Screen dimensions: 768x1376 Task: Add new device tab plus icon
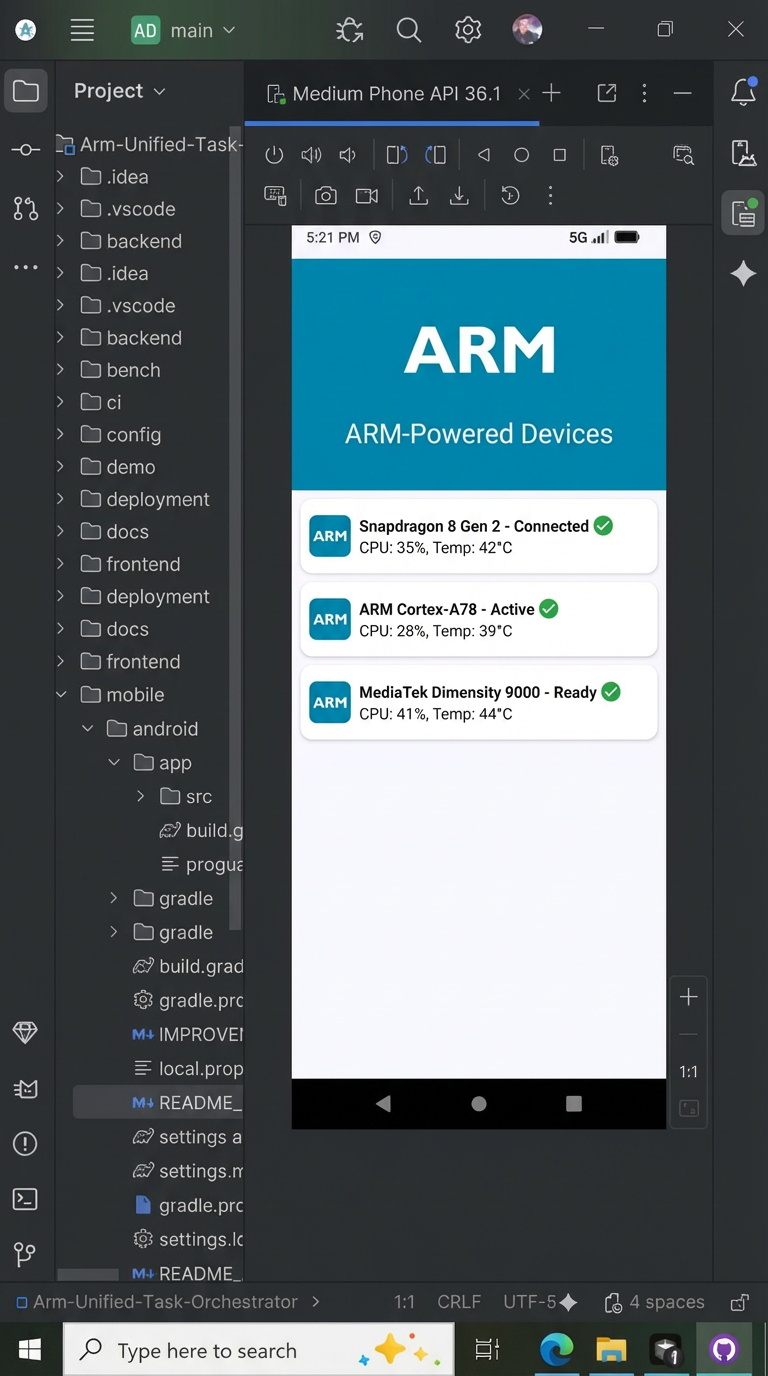point(551,93)
